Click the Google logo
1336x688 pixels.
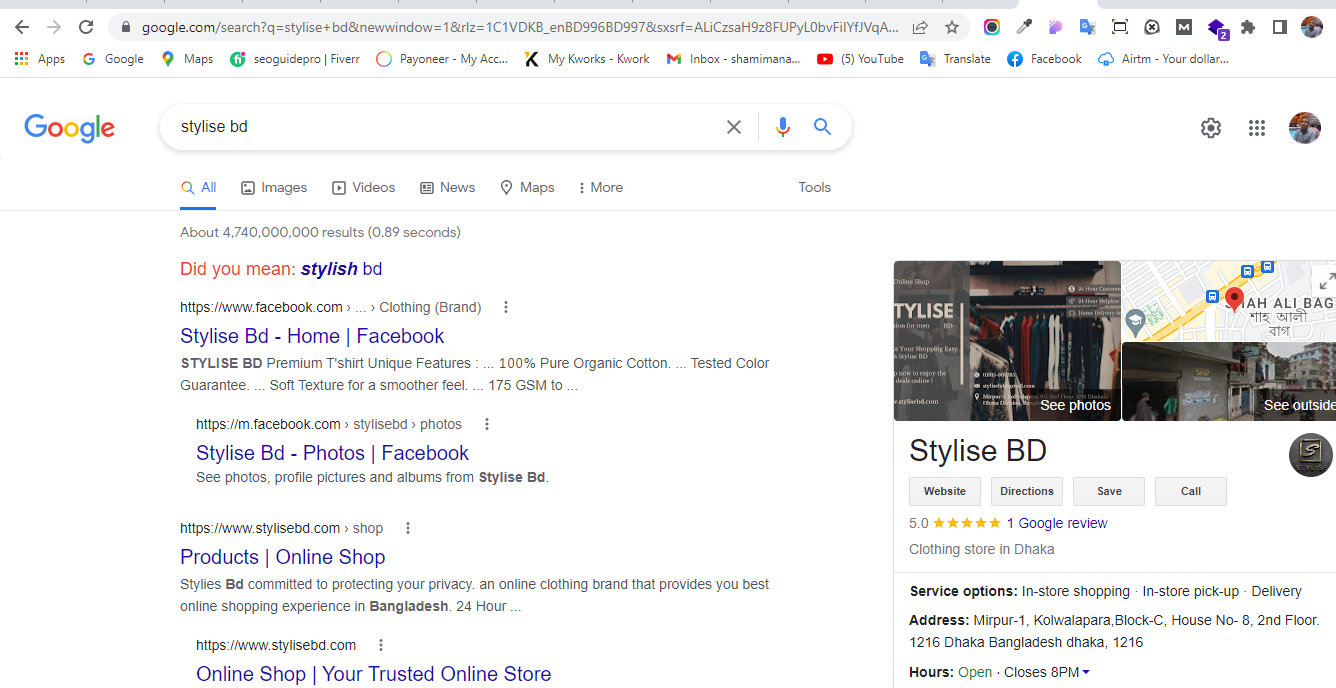tap(70, 128)
